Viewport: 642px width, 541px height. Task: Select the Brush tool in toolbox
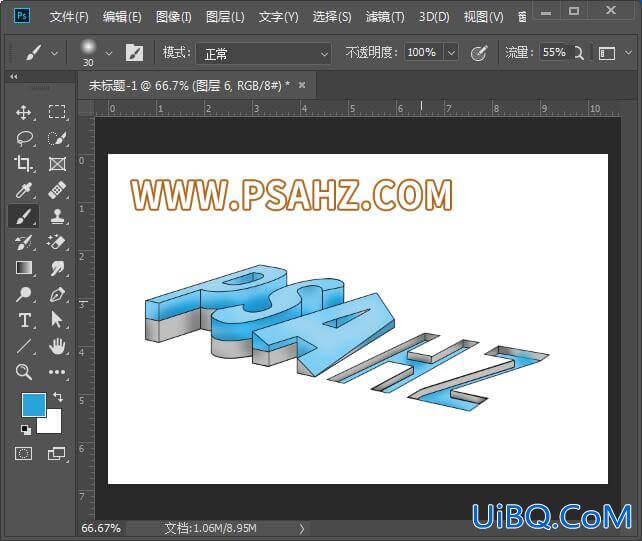tap(24, 216)
